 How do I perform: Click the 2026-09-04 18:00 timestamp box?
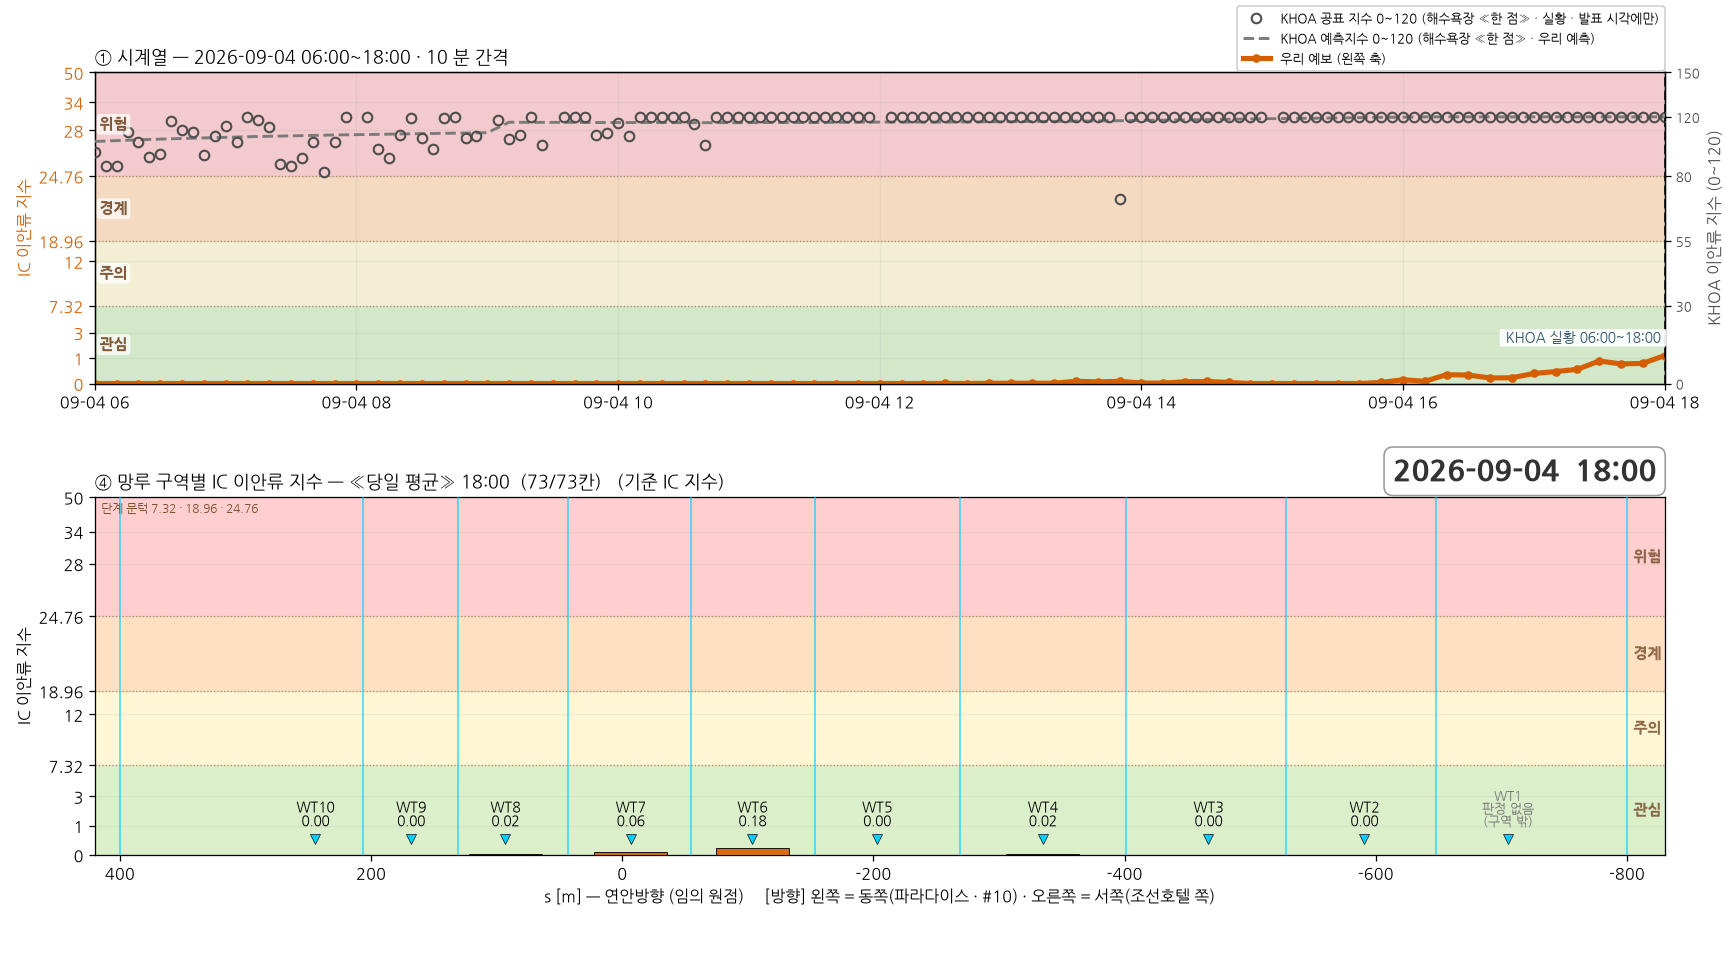(x=1524, y=471)
